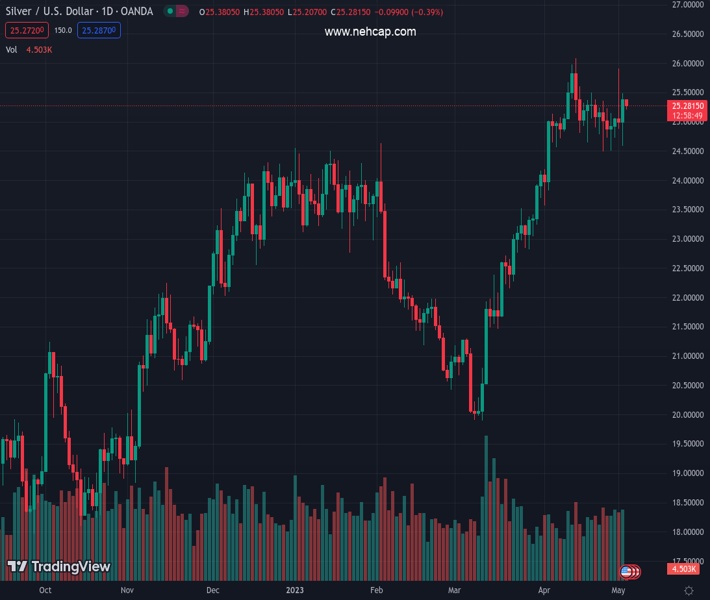Click the 20.00000 price axis level

tap(688, 415)
